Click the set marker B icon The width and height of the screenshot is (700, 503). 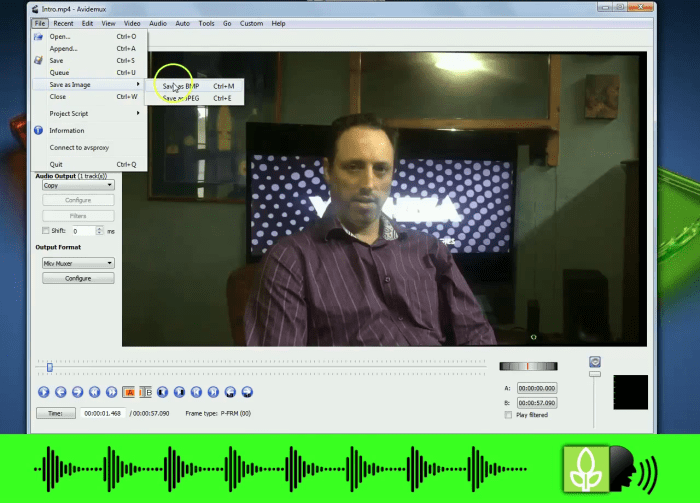[x=145, y=392]
